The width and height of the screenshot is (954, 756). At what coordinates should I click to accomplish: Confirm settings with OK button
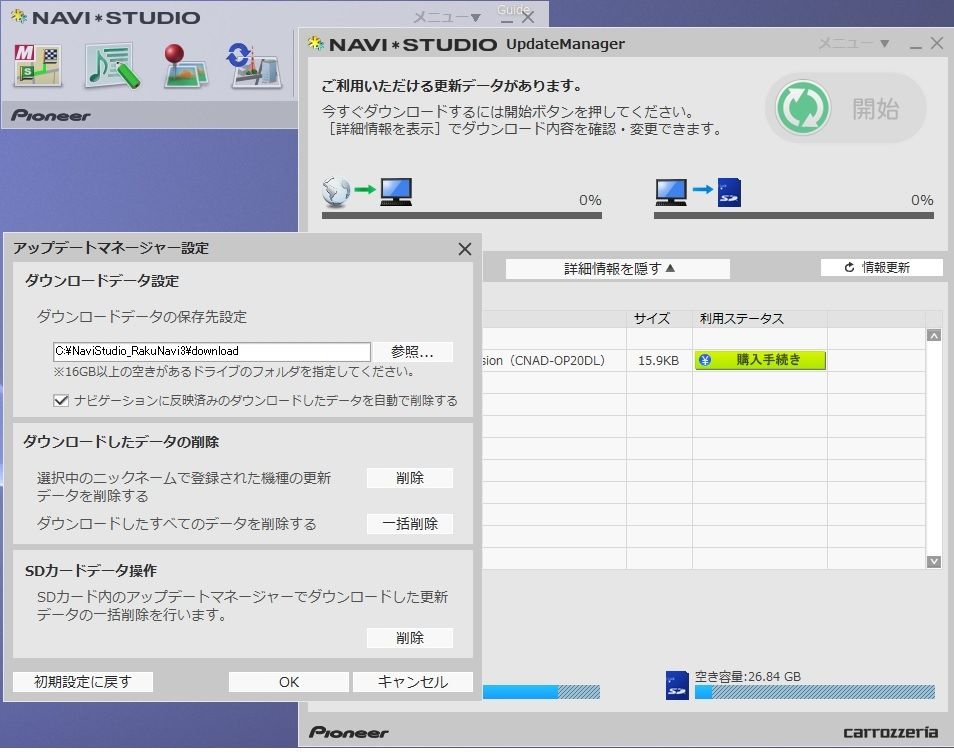click(x=289, y=682)
